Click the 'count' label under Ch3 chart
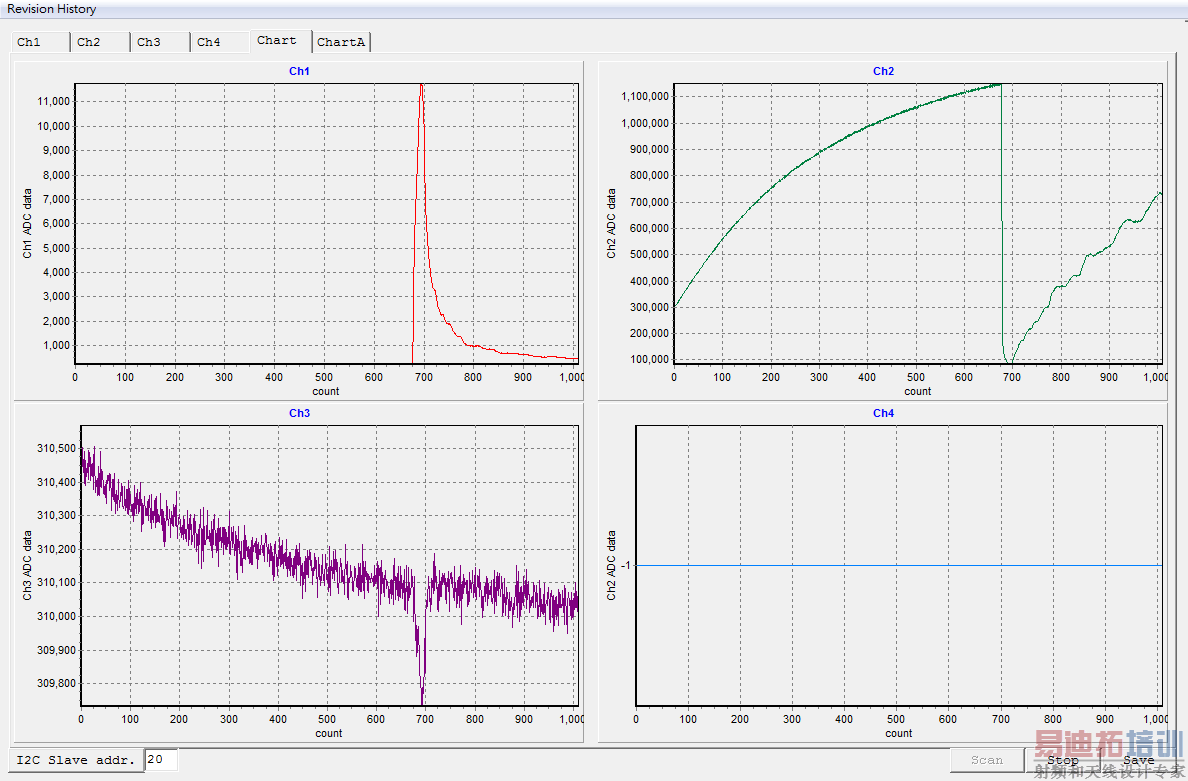This screenshot has width=1188, height=781. pyautogui.click(x=329, y=733)
